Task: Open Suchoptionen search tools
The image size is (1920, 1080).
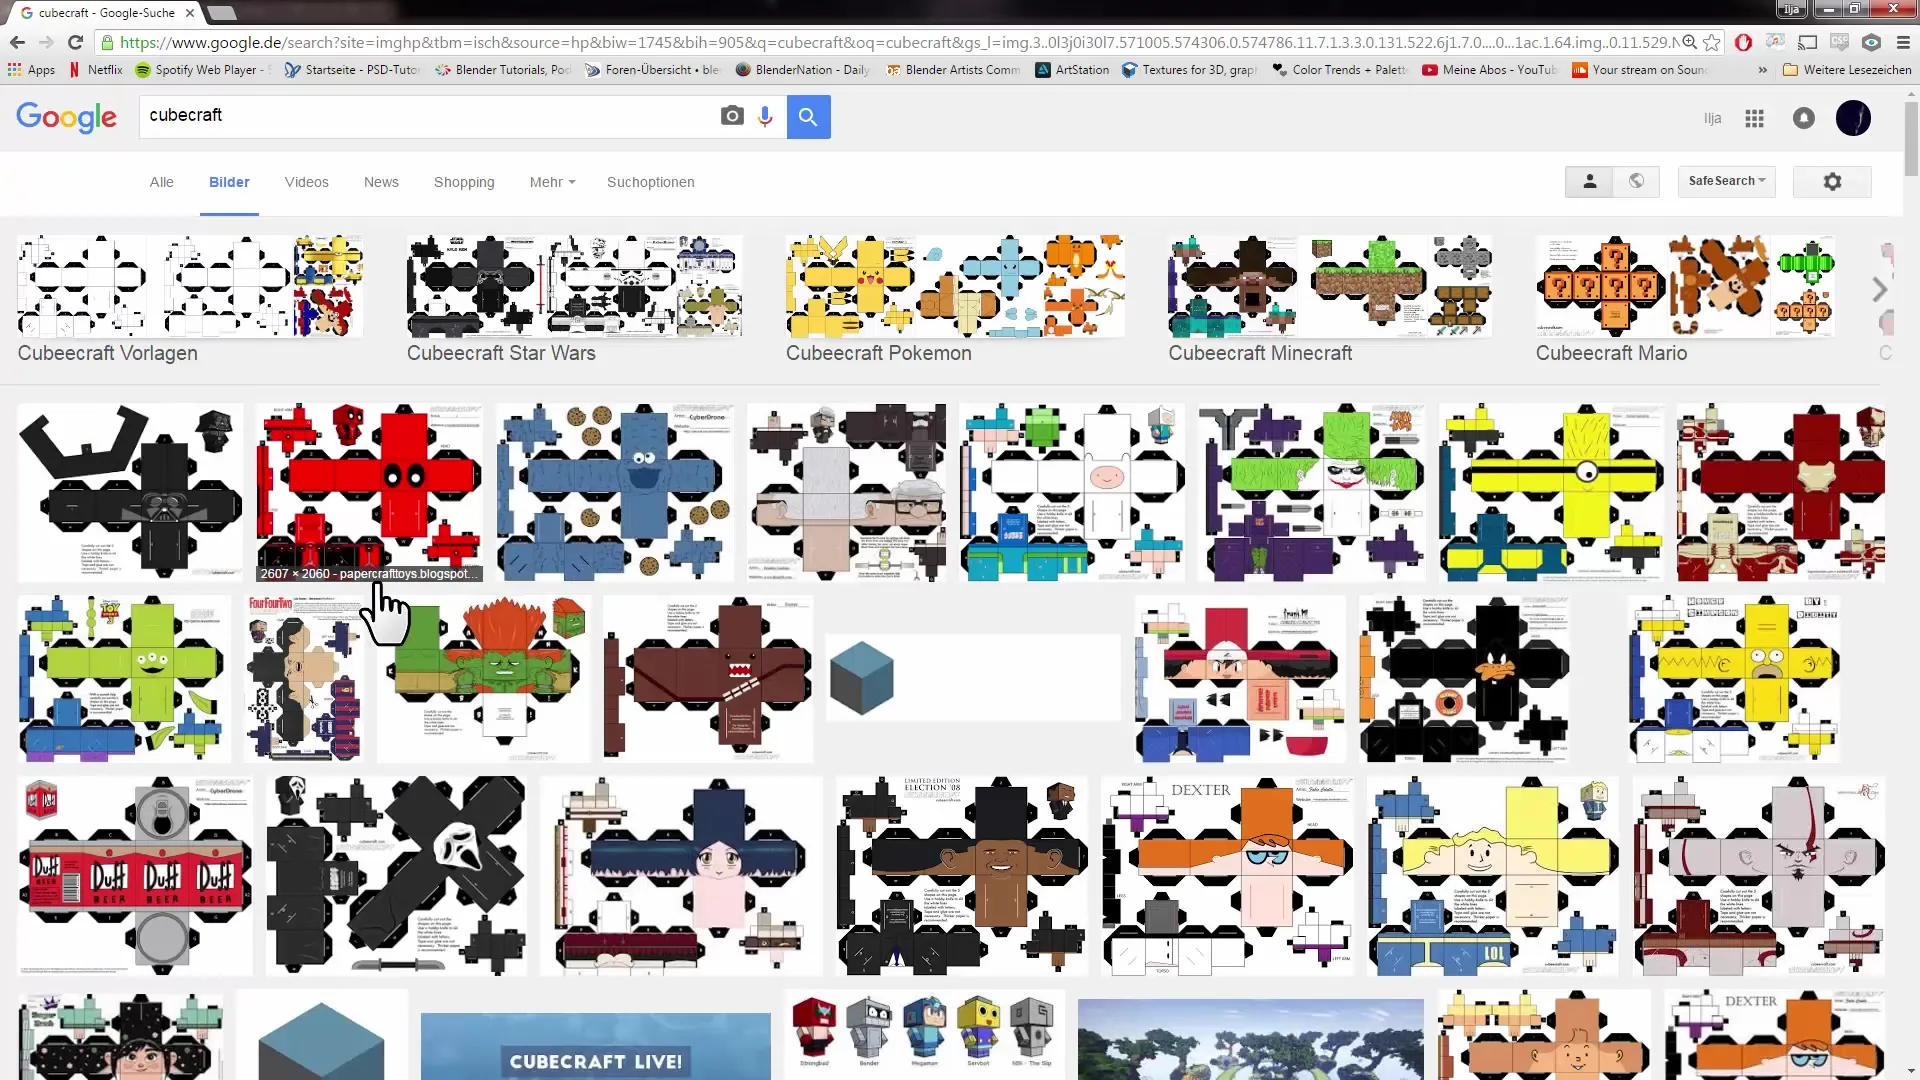Action: 650,182
